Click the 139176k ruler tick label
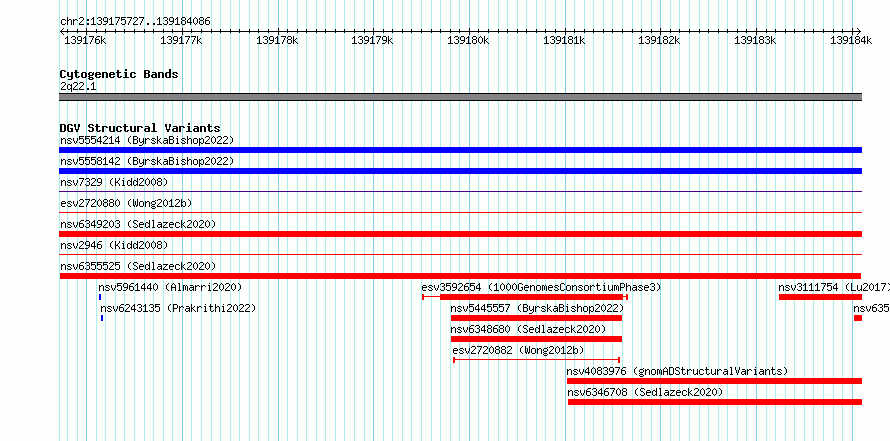890x441 pixels. [x=85, y=40]
